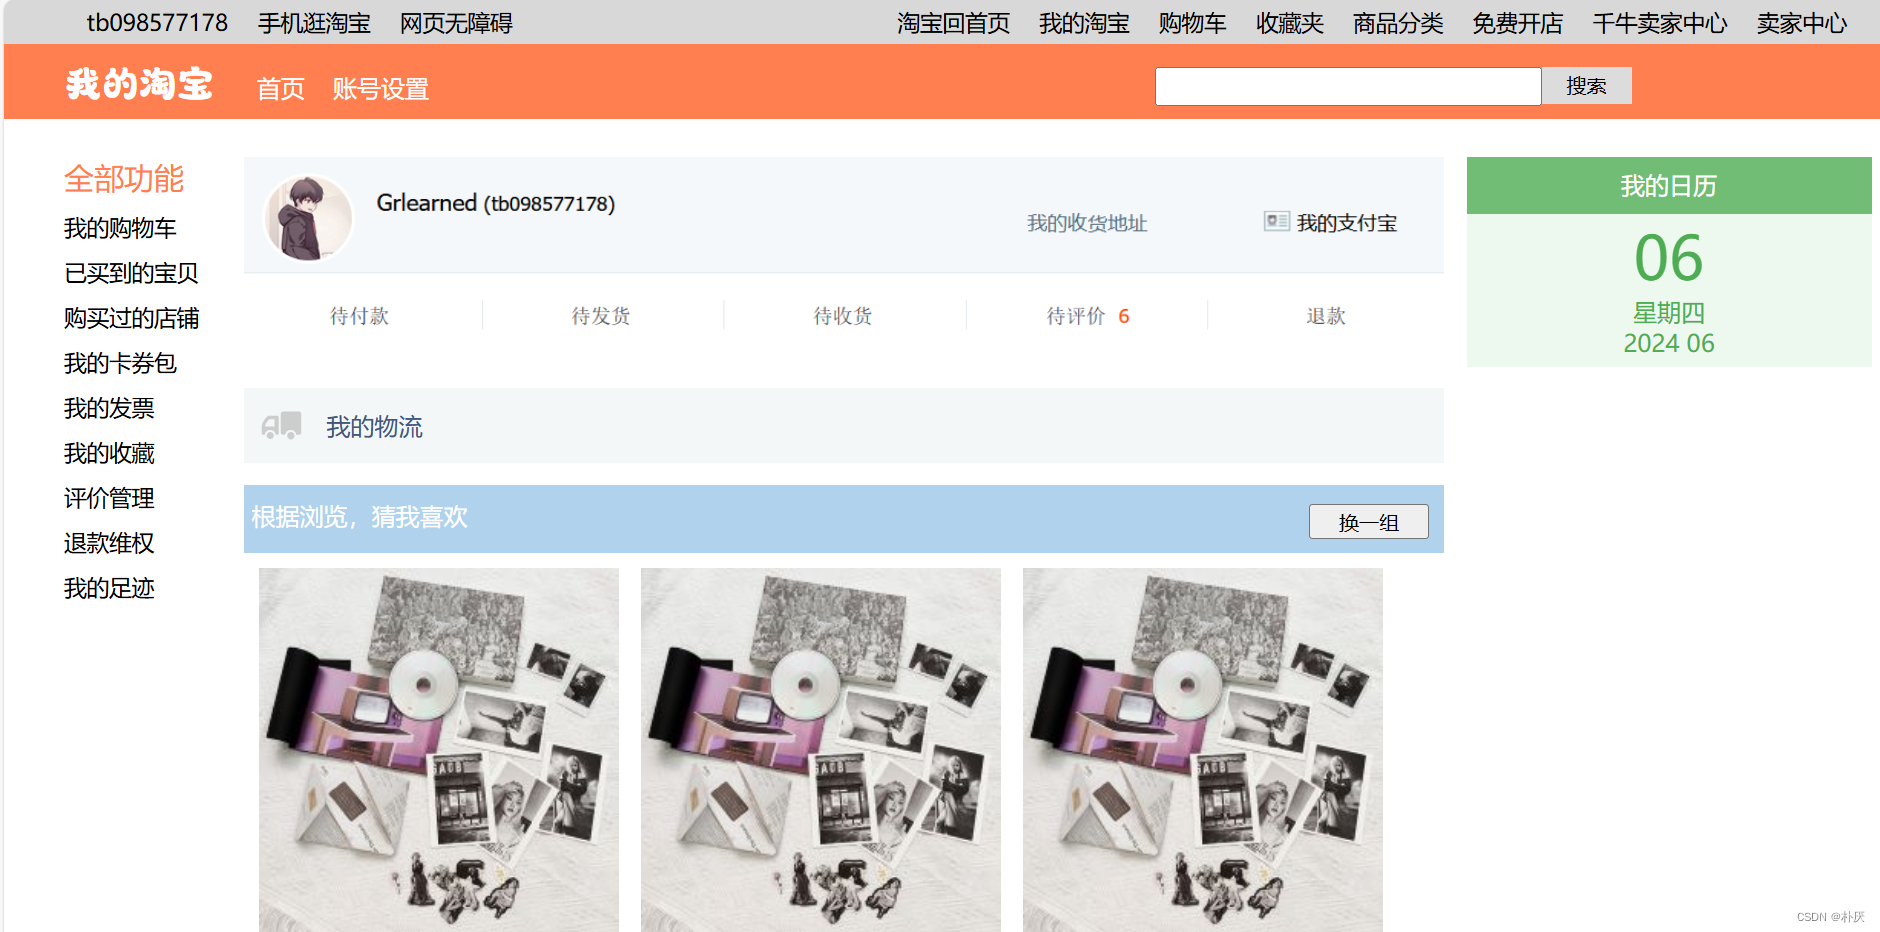Viewport: 1880px width, 932px height.
Task: Open 卖家中心 in the top navigation
Action: [1802, 23]
